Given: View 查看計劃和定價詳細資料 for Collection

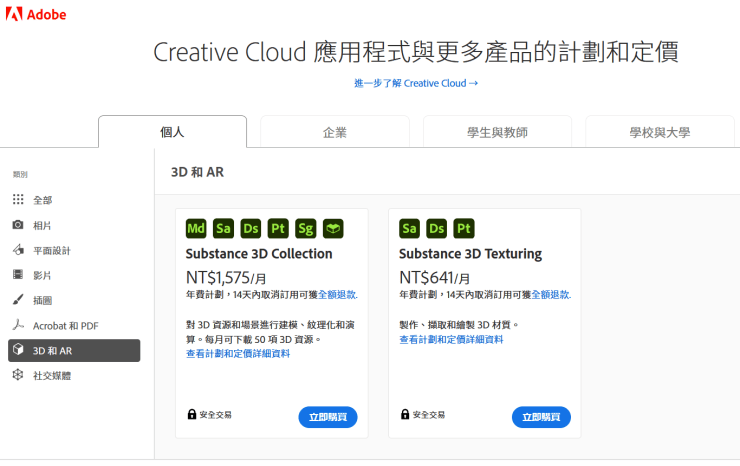Looking at the screenshot, I should [x=238, y=354].
